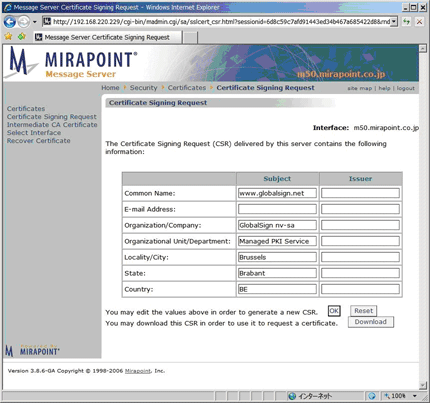Select Certificate Signing Request in sidebar

(52, 117)
